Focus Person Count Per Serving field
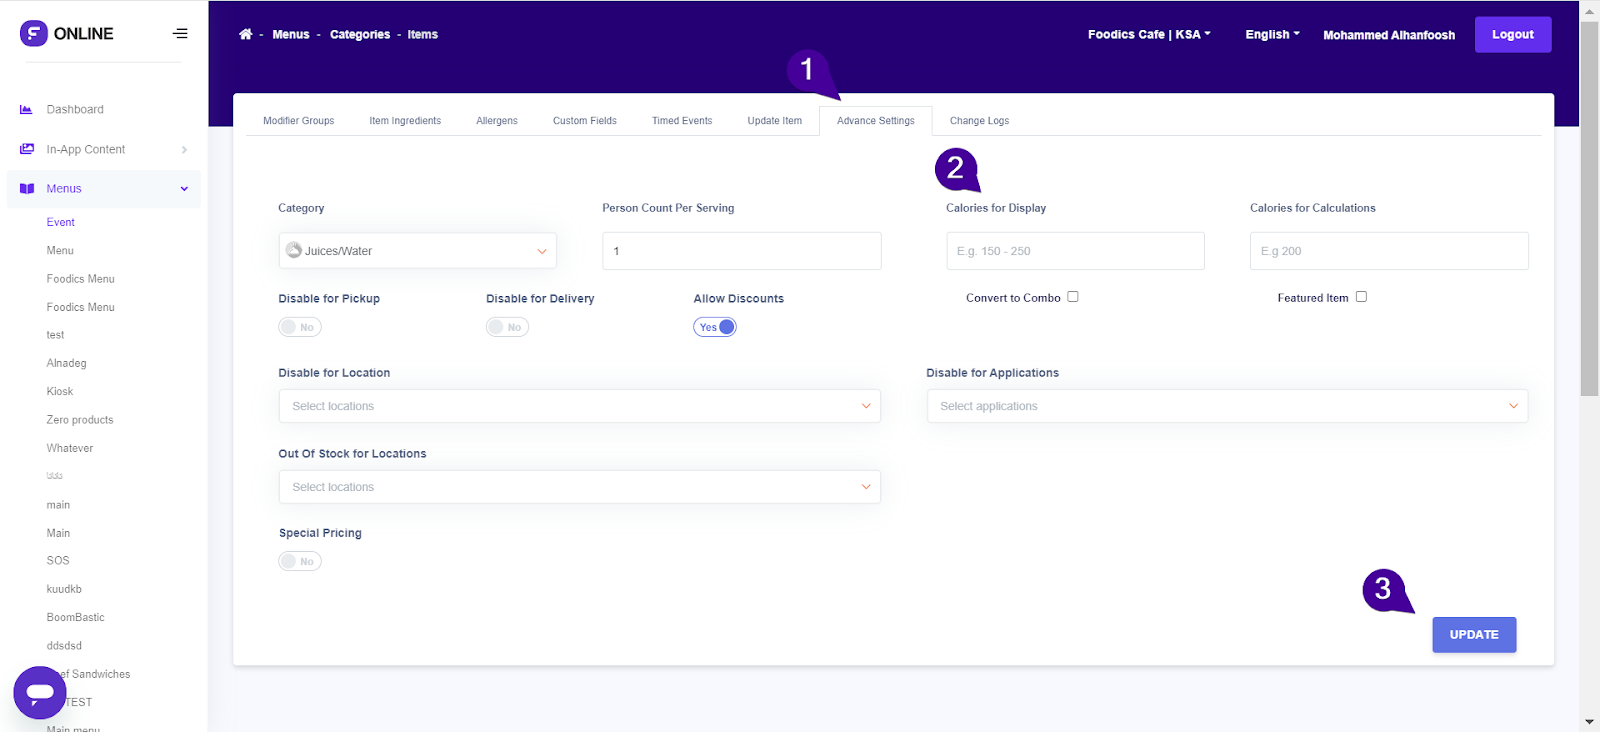Image resolution: width=1600 pixels, height=732 pixels. 741,251
